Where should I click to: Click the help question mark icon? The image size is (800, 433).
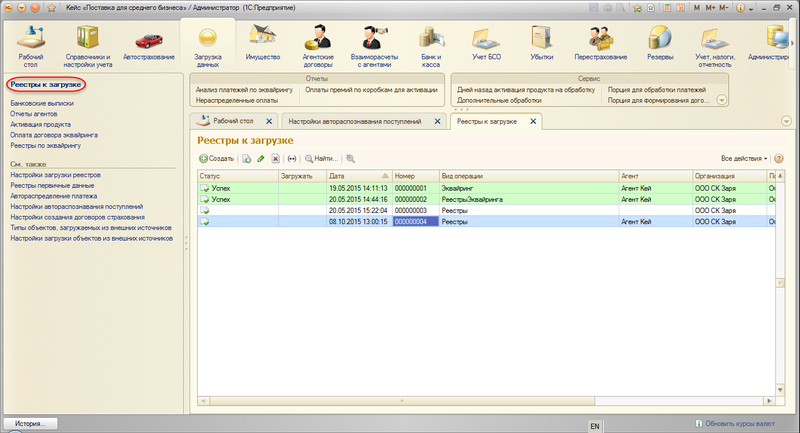[x=778, y=158]
